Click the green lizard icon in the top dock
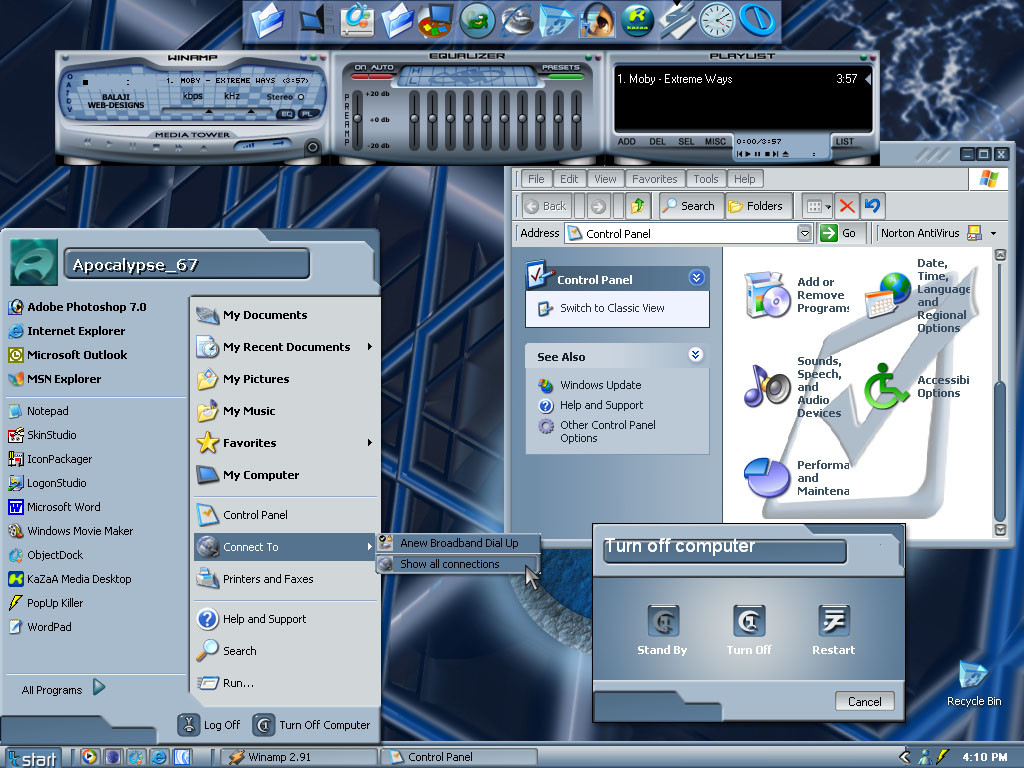 477,21
